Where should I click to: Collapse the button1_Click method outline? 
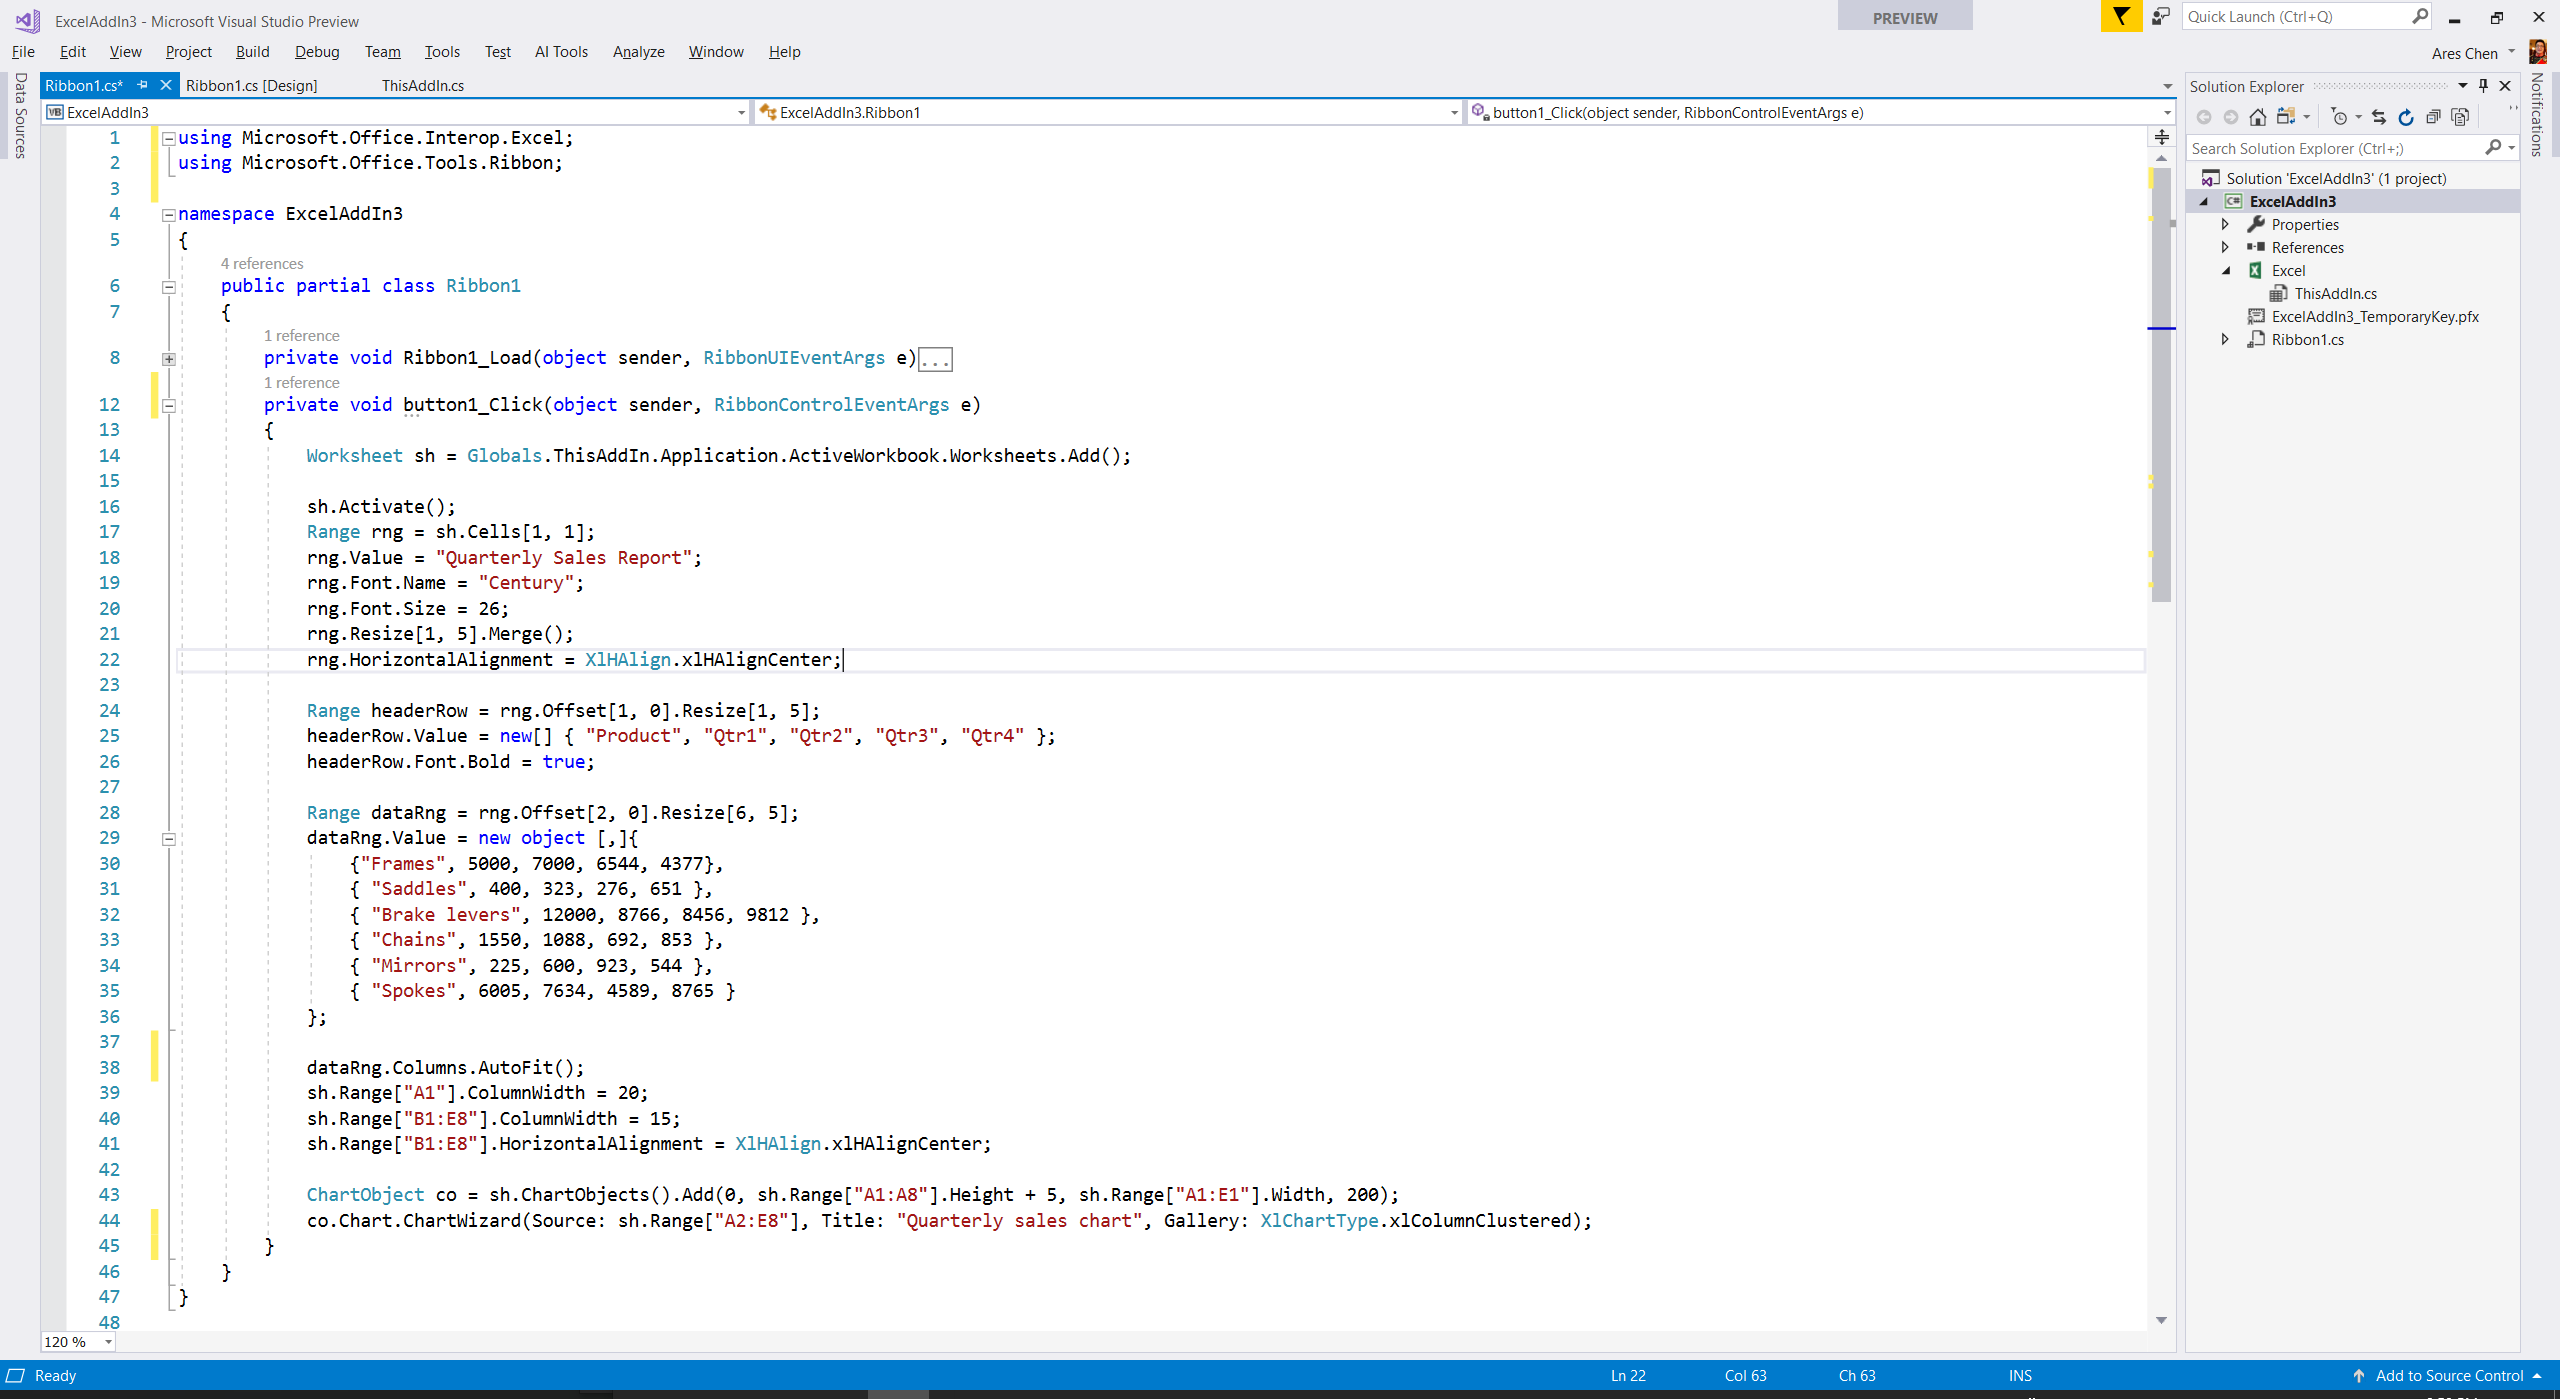coord(169,406)
